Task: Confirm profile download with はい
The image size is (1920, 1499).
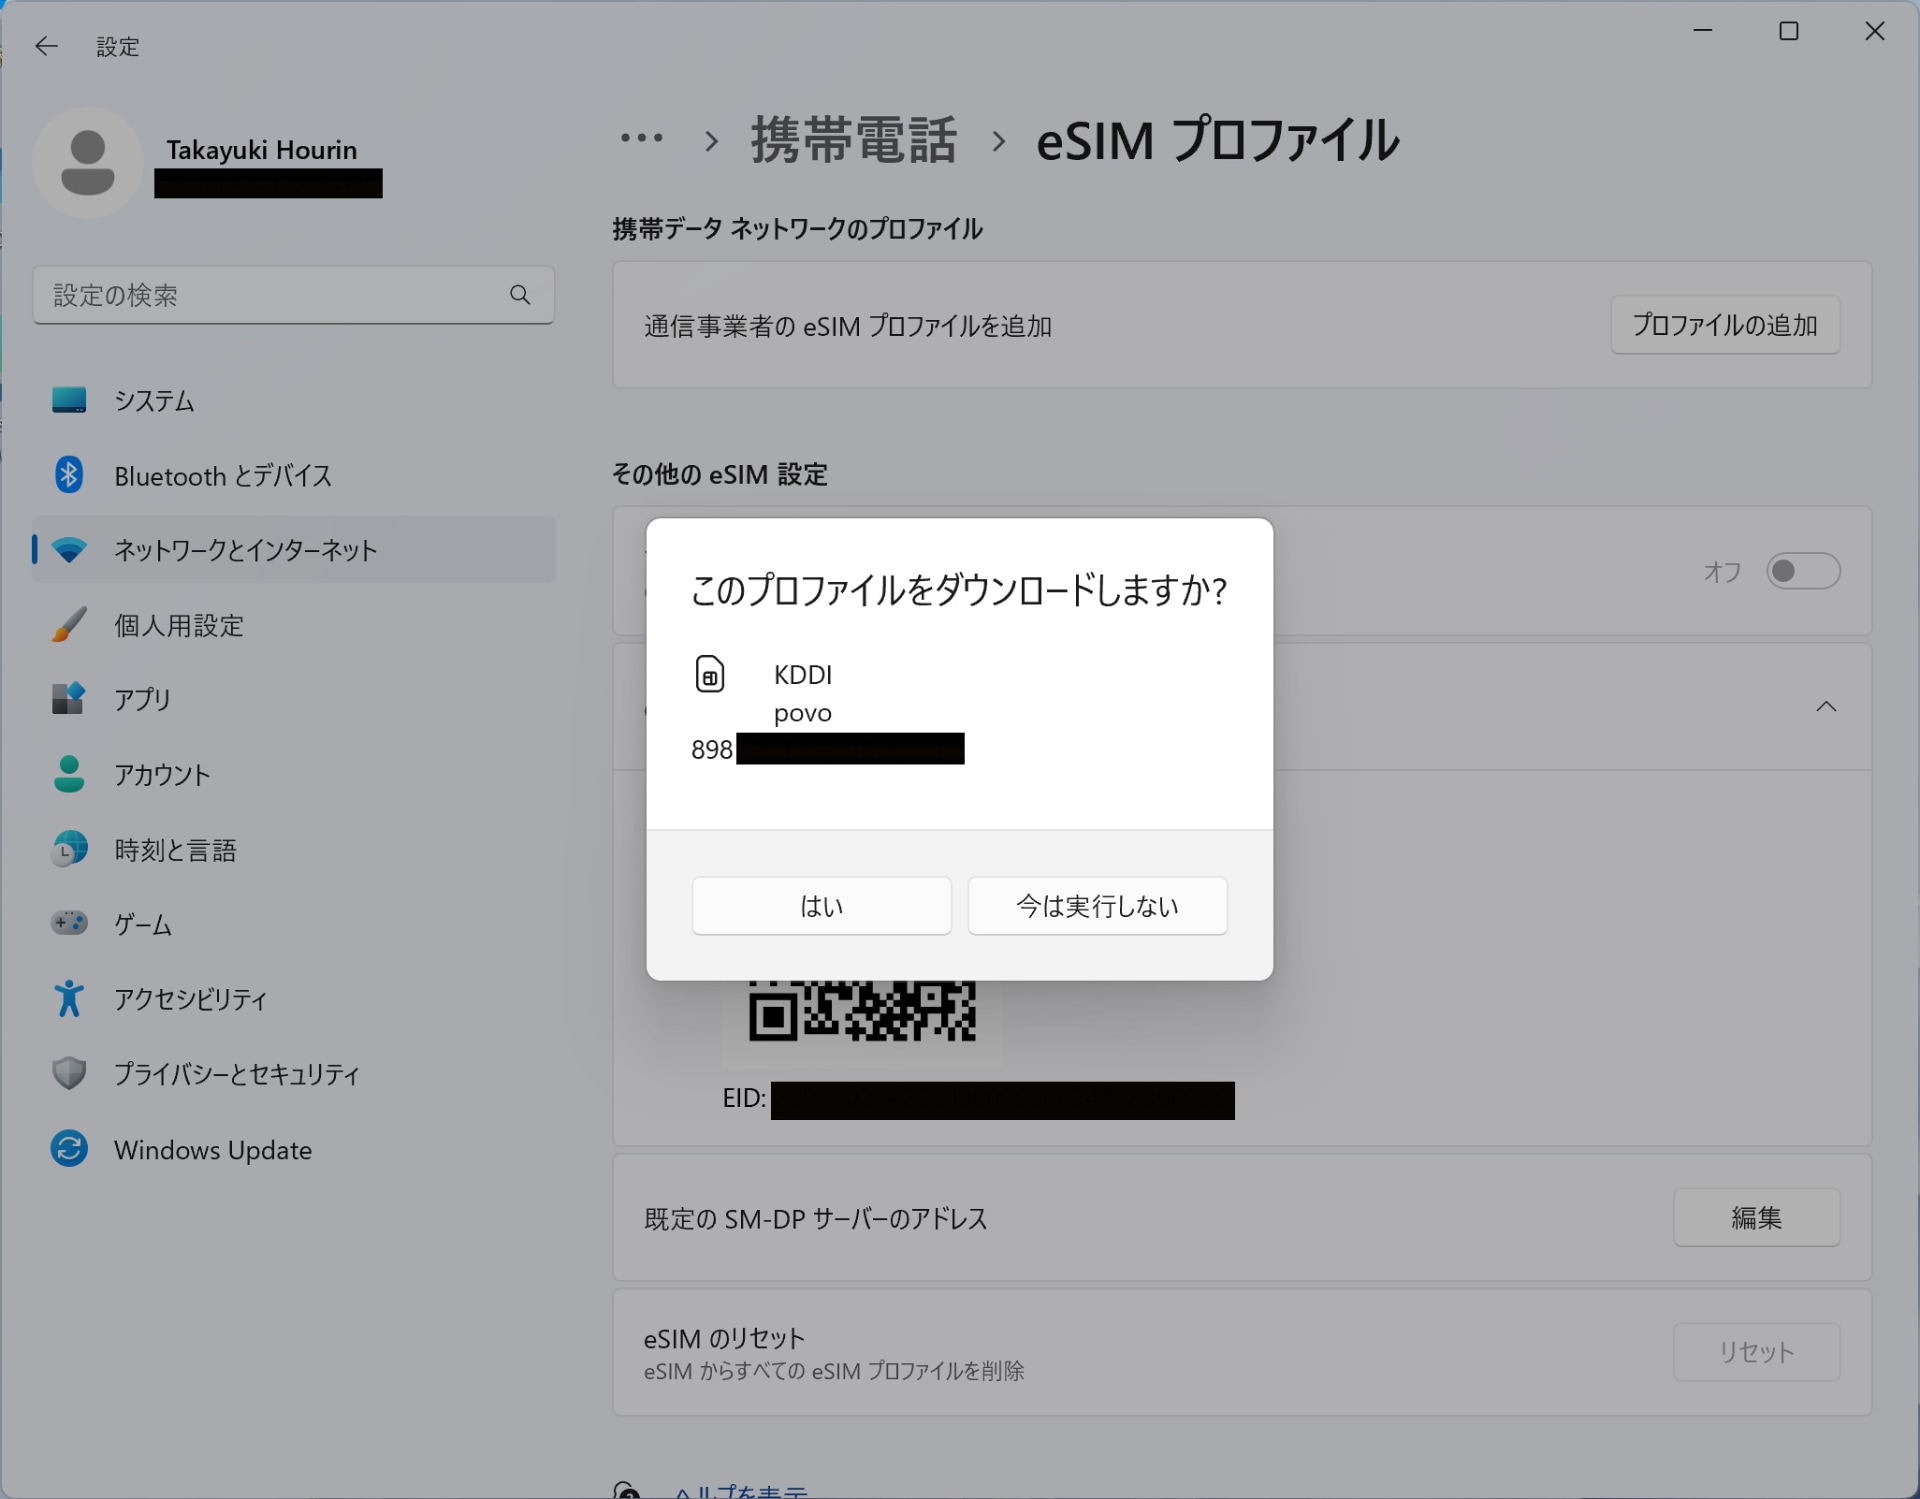Action: coord(821,906)
